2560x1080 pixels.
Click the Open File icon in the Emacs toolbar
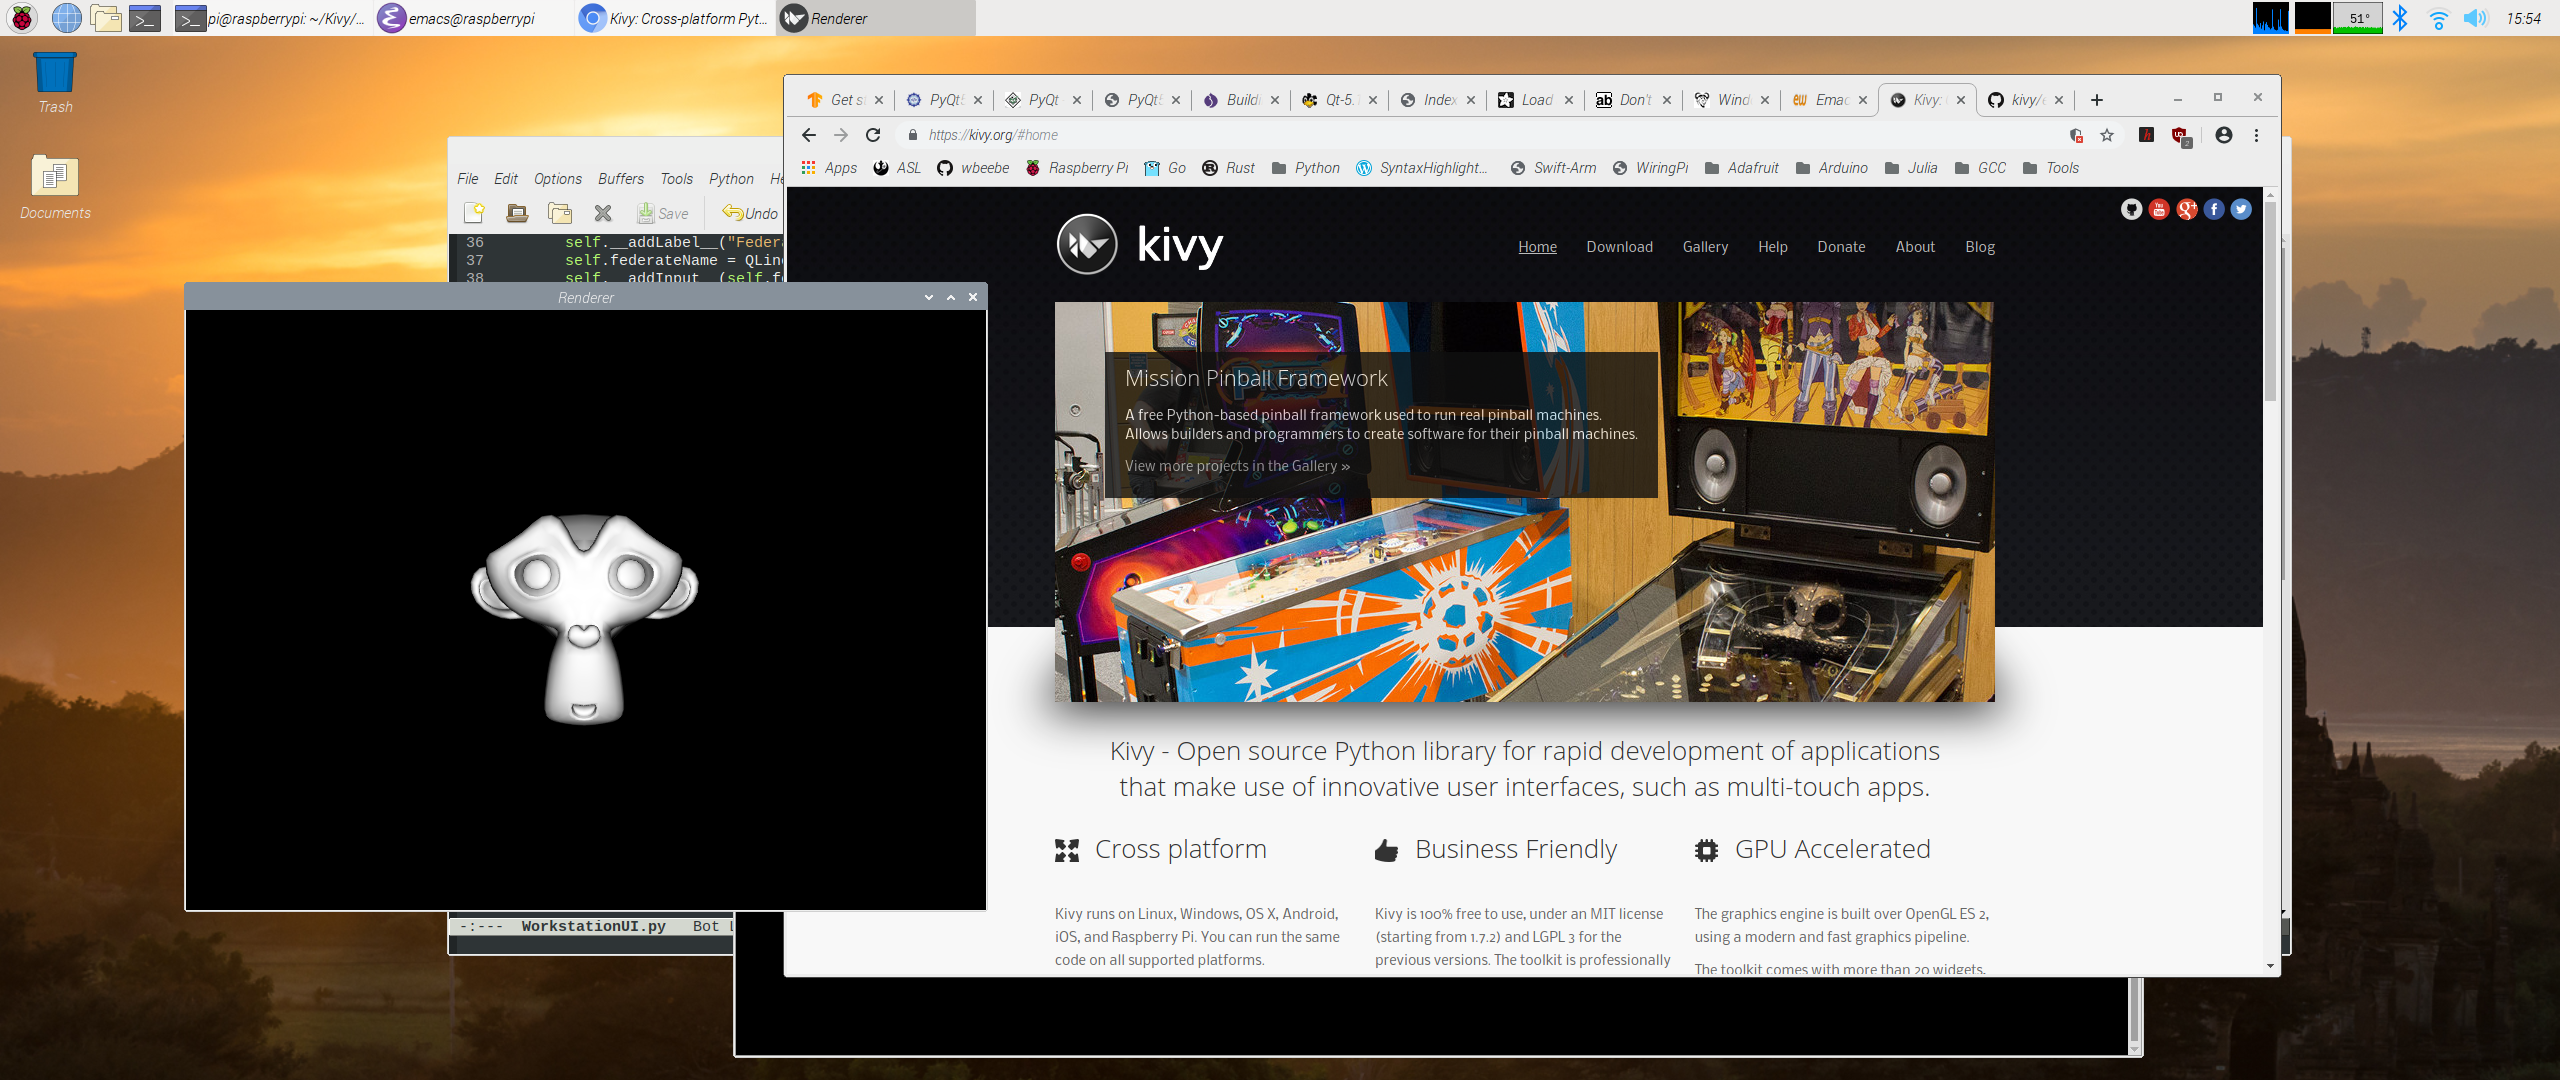tap(517, 212)
